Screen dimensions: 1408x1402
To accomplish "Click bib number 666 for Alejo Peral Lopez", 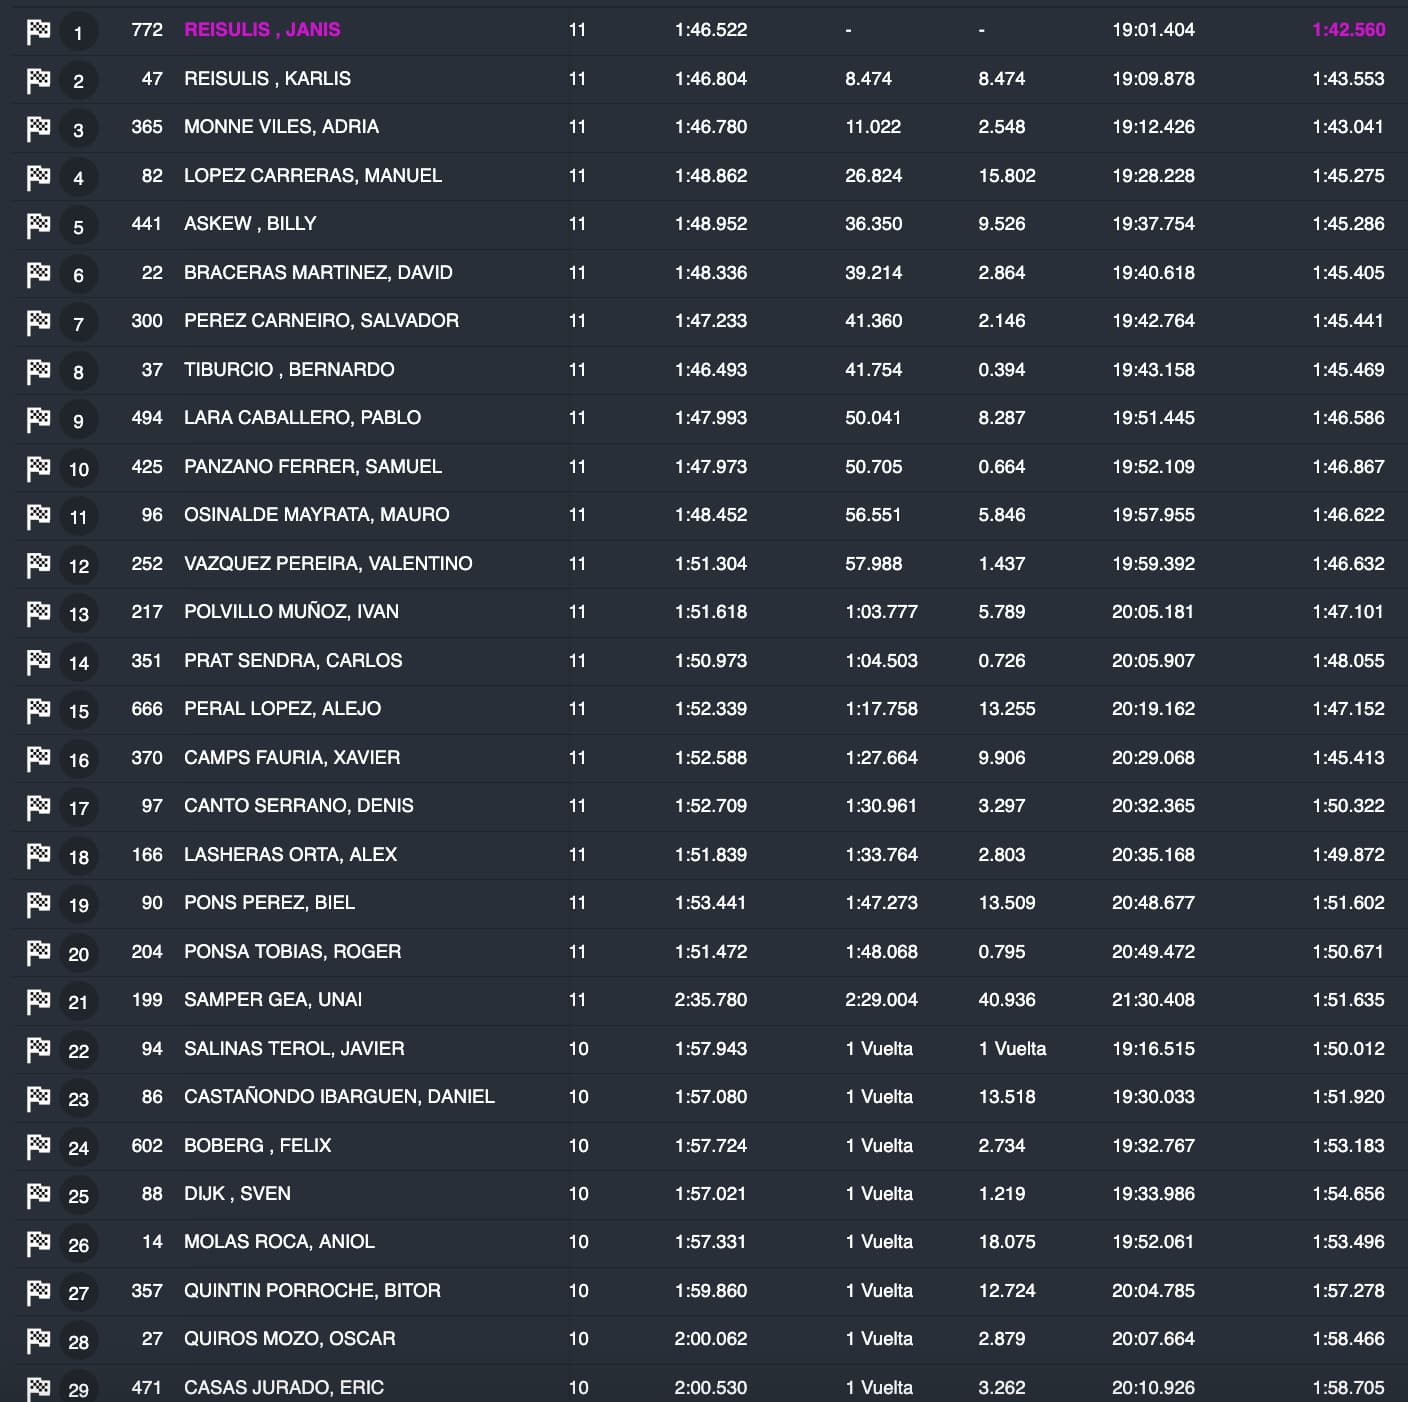I will tap(147, 709).
